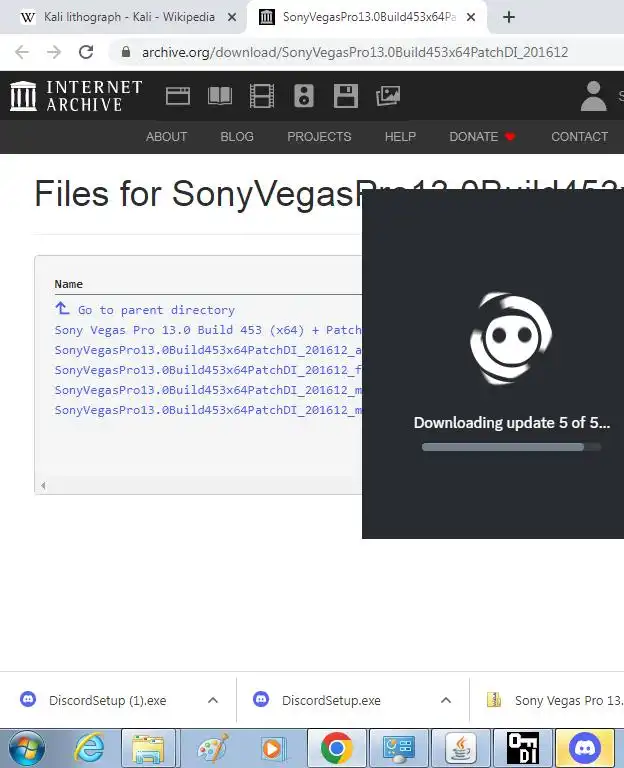624x768 pixels.
Task: Reload the archive.org page
Action: 86,52
